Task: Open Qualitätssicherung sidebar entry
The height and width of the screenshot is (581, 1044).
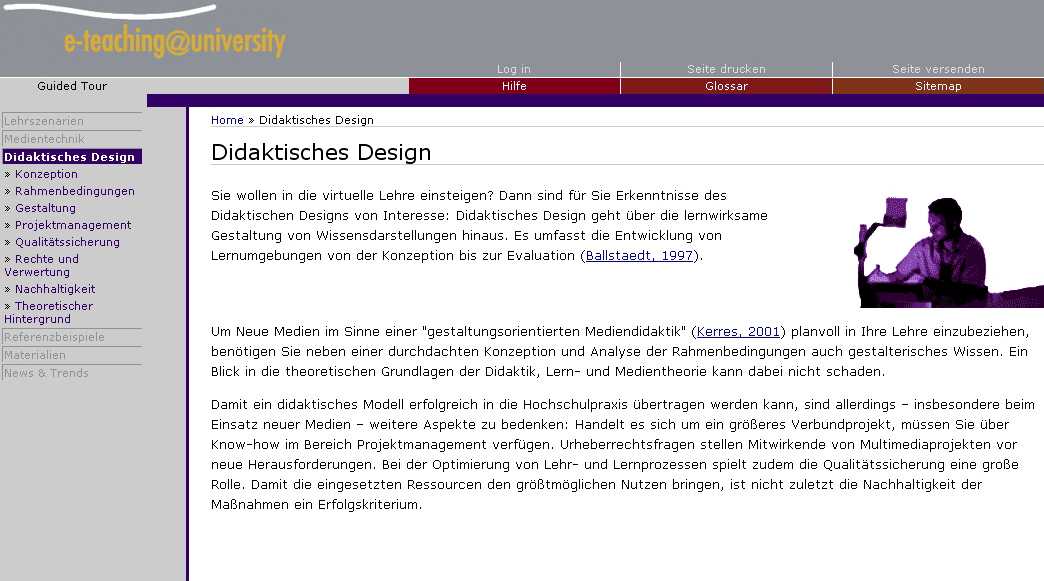Action: tap(67, 242)
